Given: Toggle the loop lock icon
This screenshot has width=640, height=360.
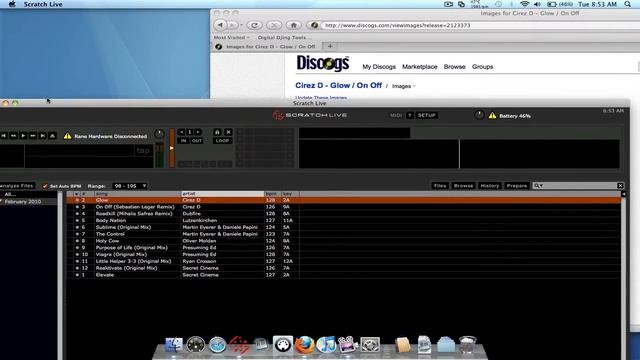Looking at the screenshot, I should point(217,132).
